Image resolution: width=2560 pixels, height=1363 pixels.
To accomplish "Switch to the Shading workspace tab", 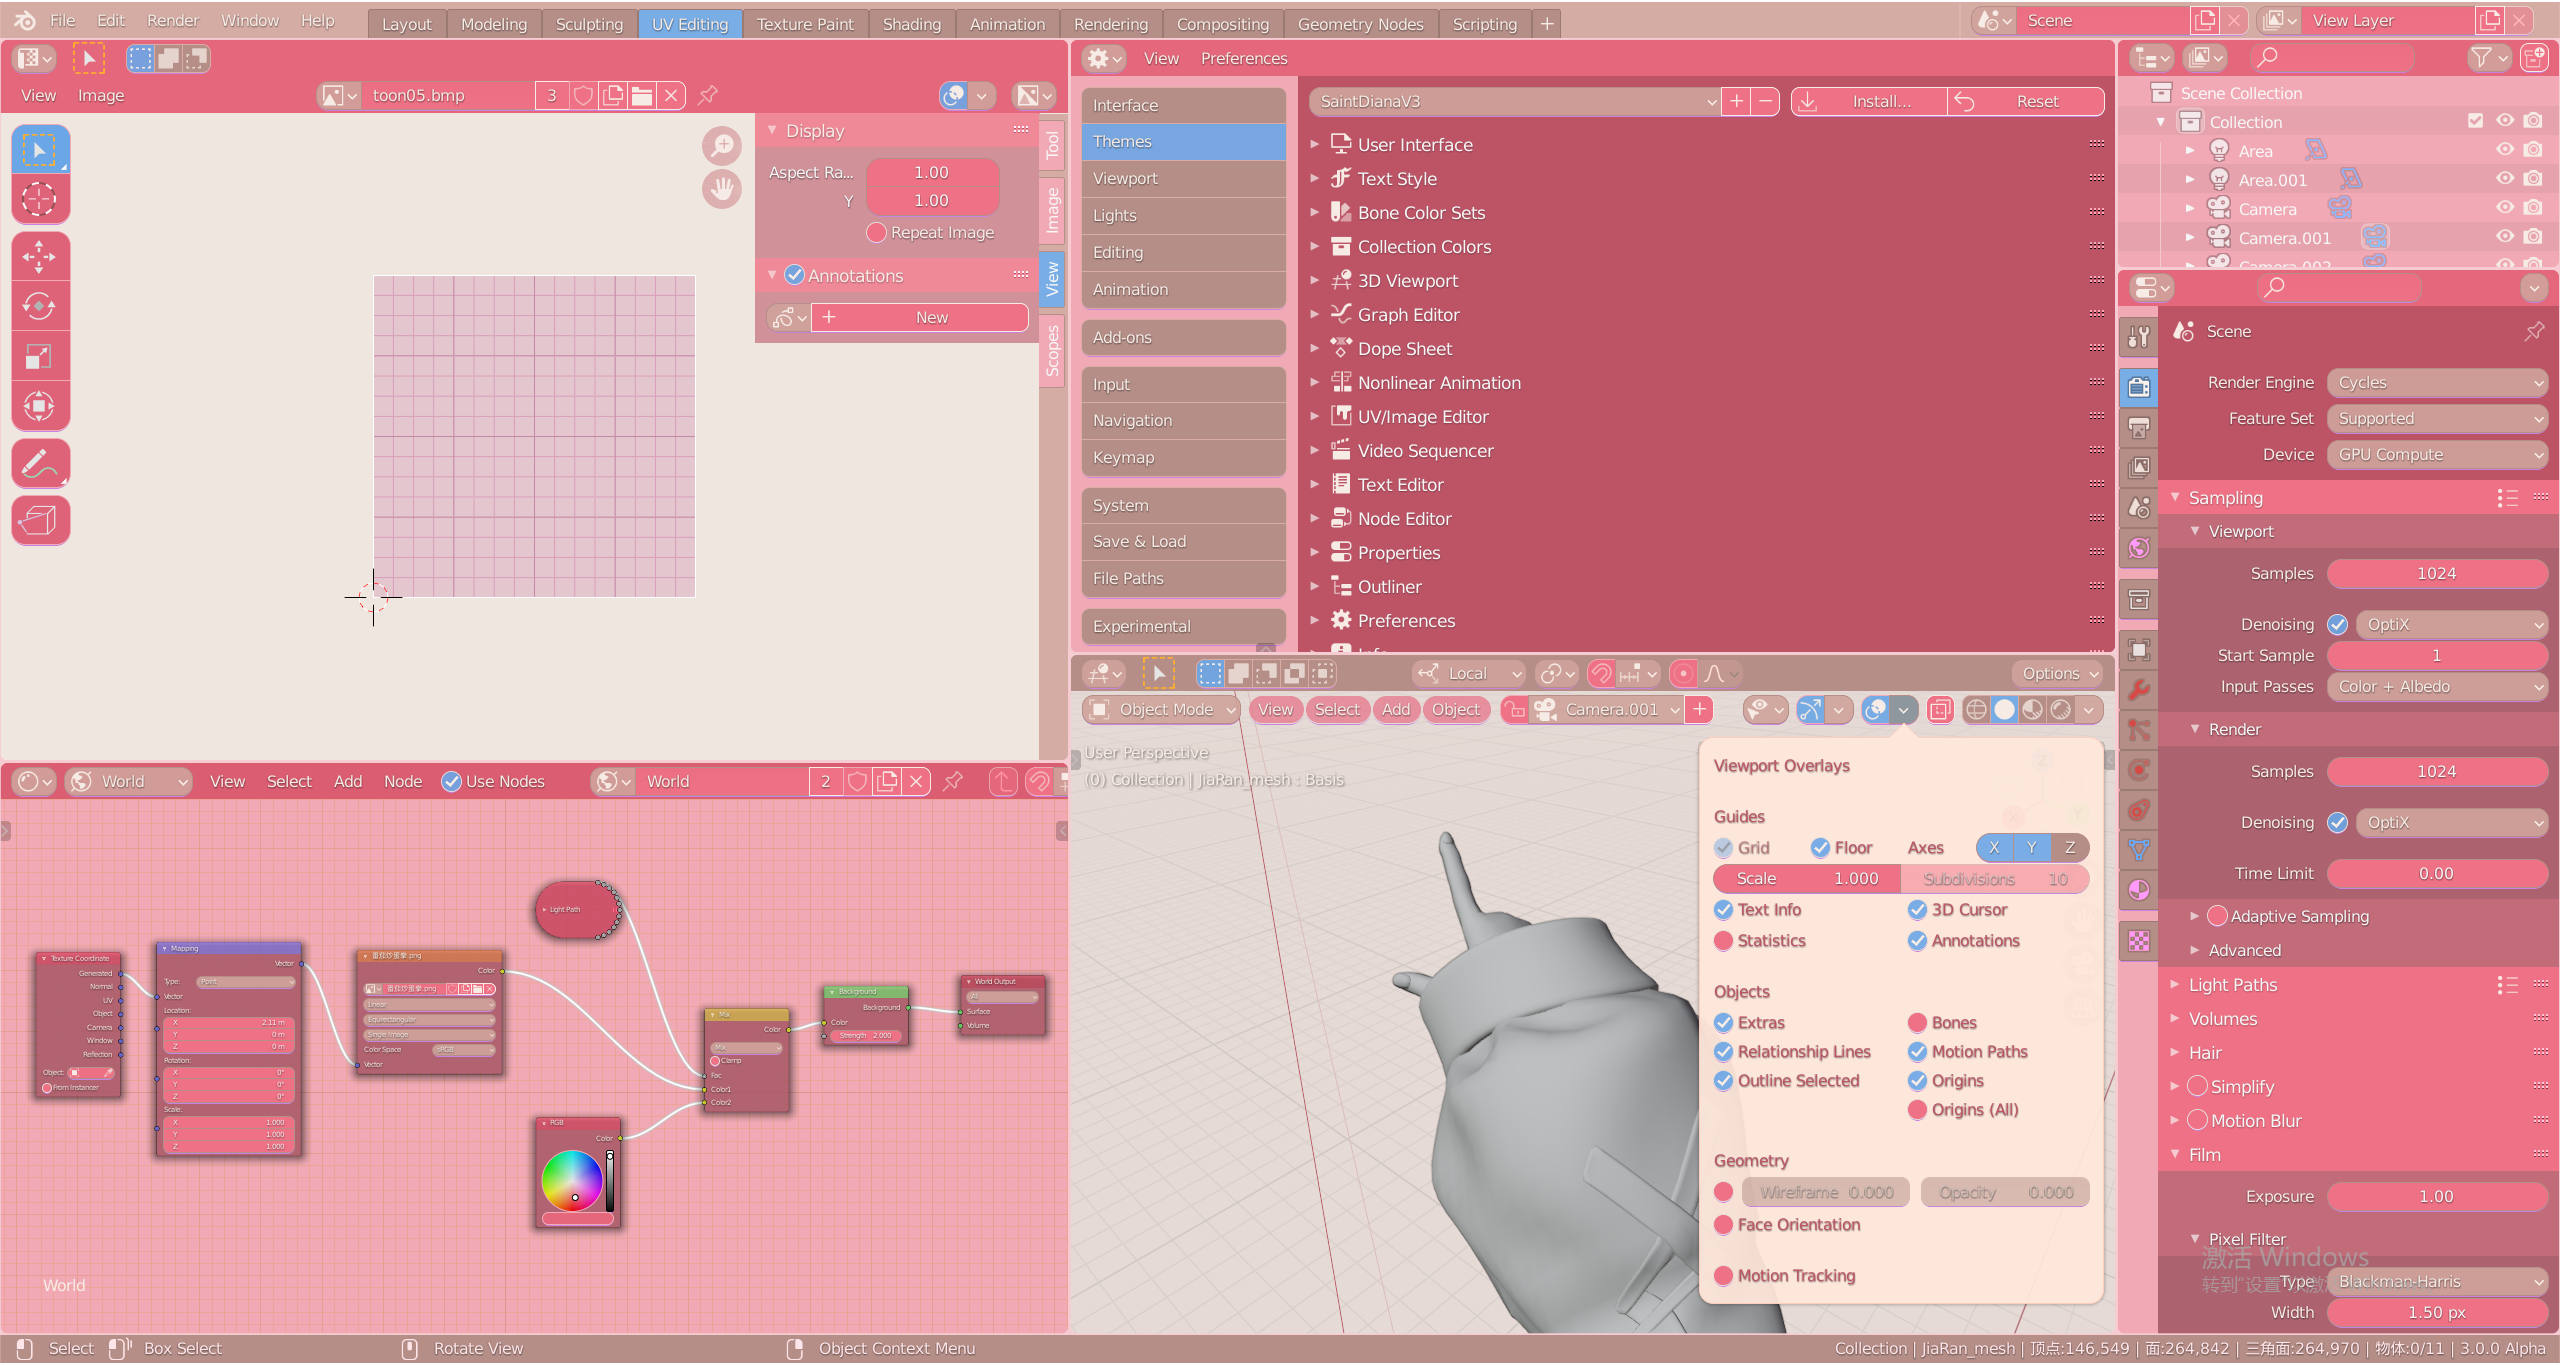I will click(911, 23).
